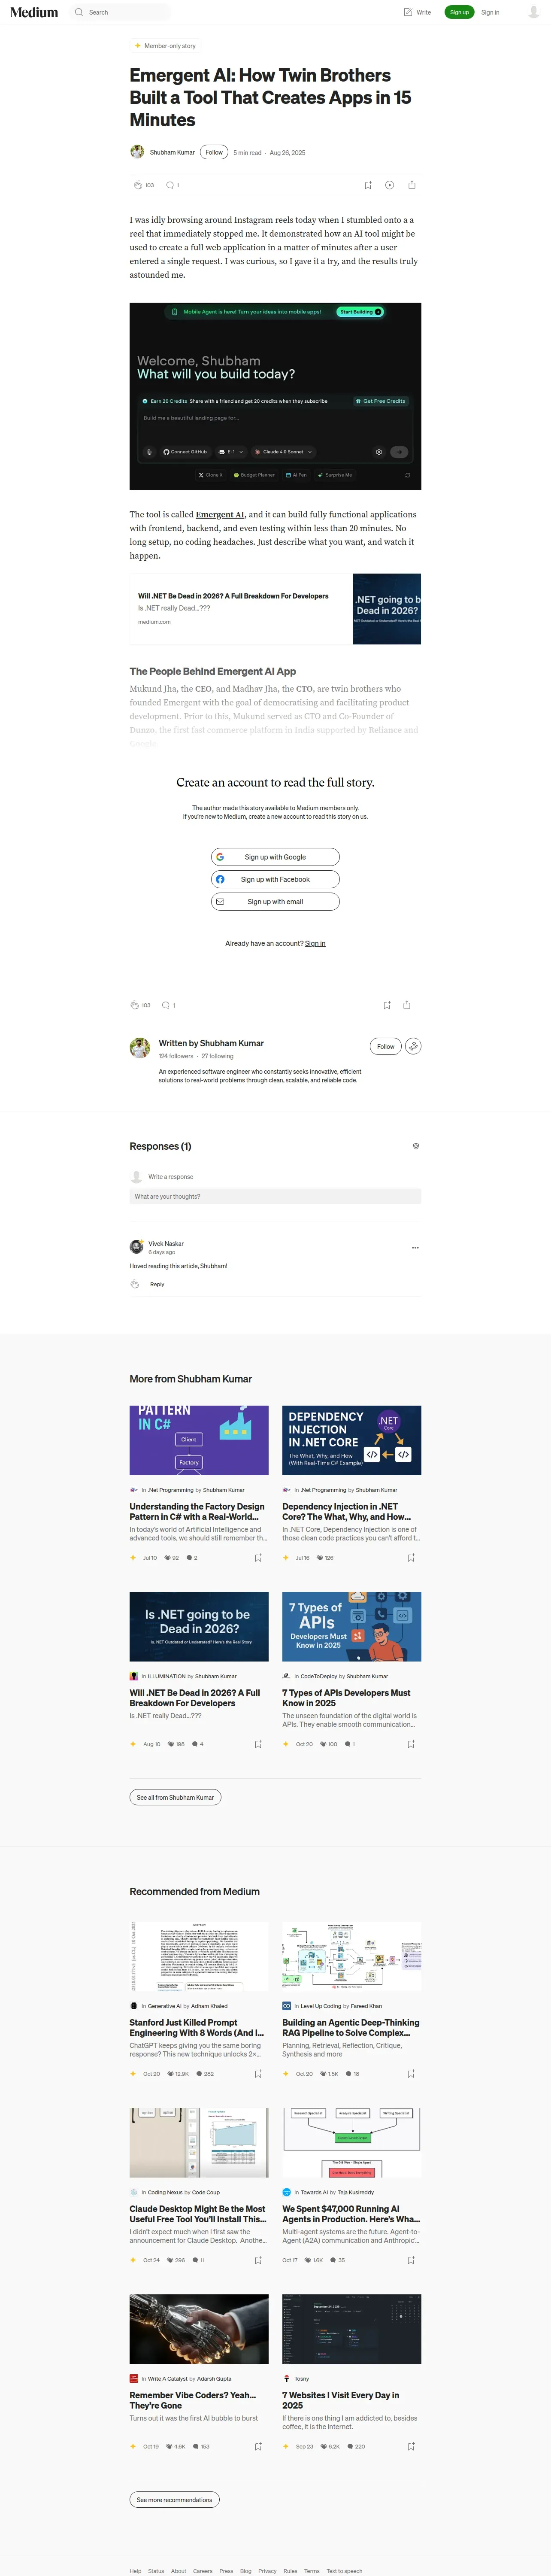Save the Factory Design Pattern article bookmark
This screenshot has width=551, height=2576.
[258, 1557]
